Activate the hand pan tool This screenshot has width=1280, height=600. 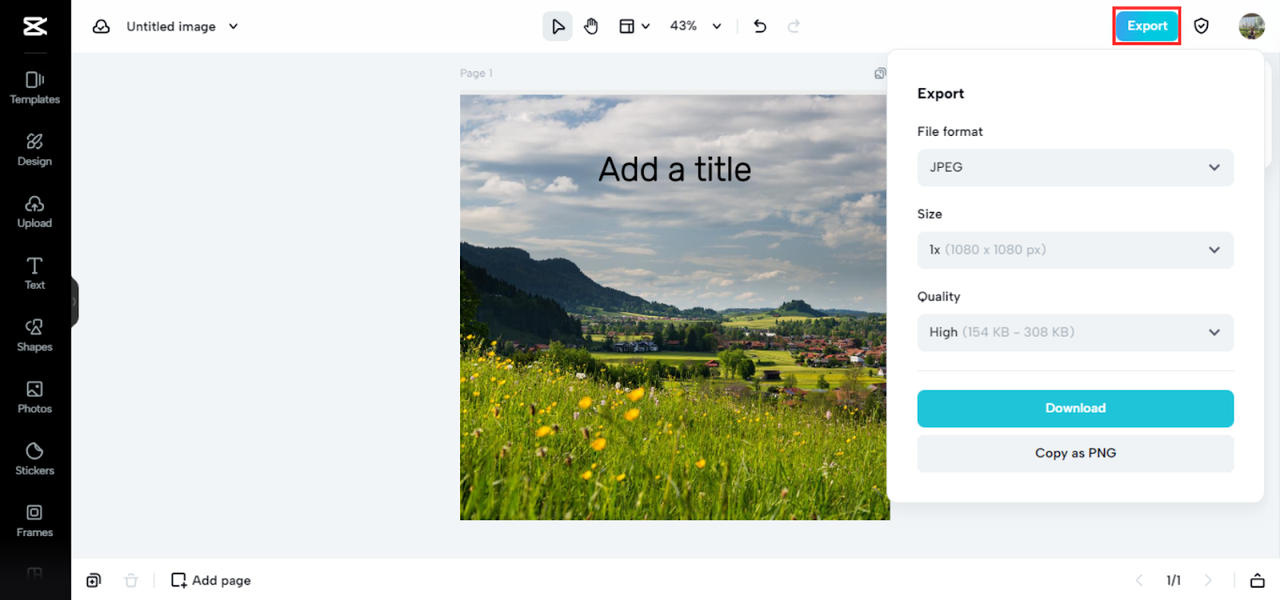tap(591, 26)
